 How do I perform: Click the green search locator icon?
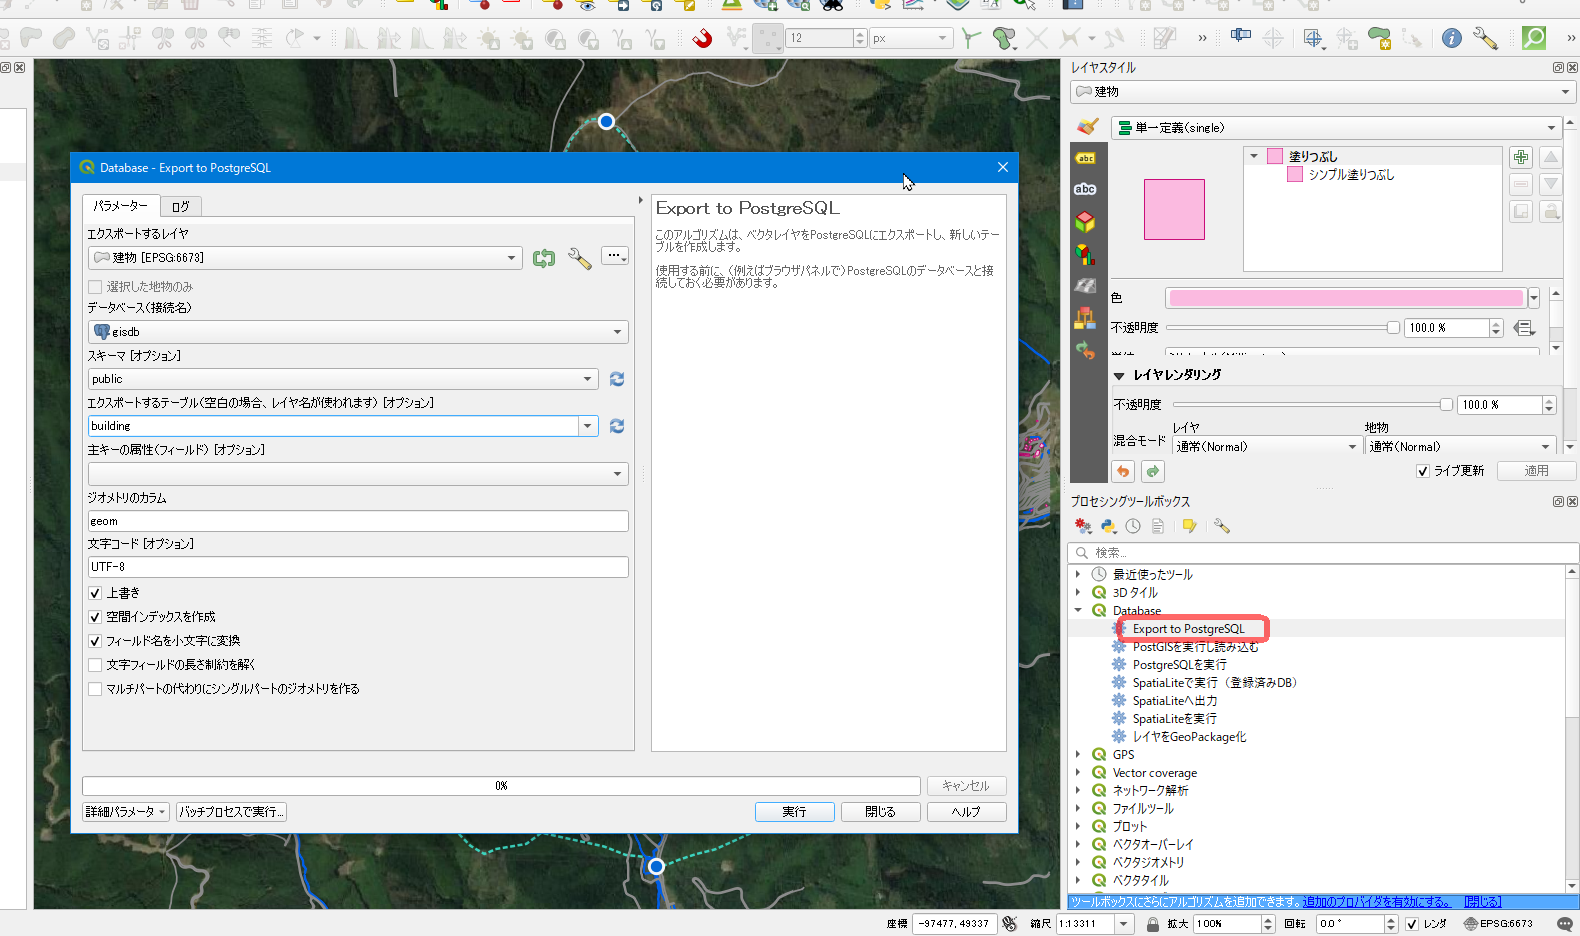click(x=1534, y=38)
